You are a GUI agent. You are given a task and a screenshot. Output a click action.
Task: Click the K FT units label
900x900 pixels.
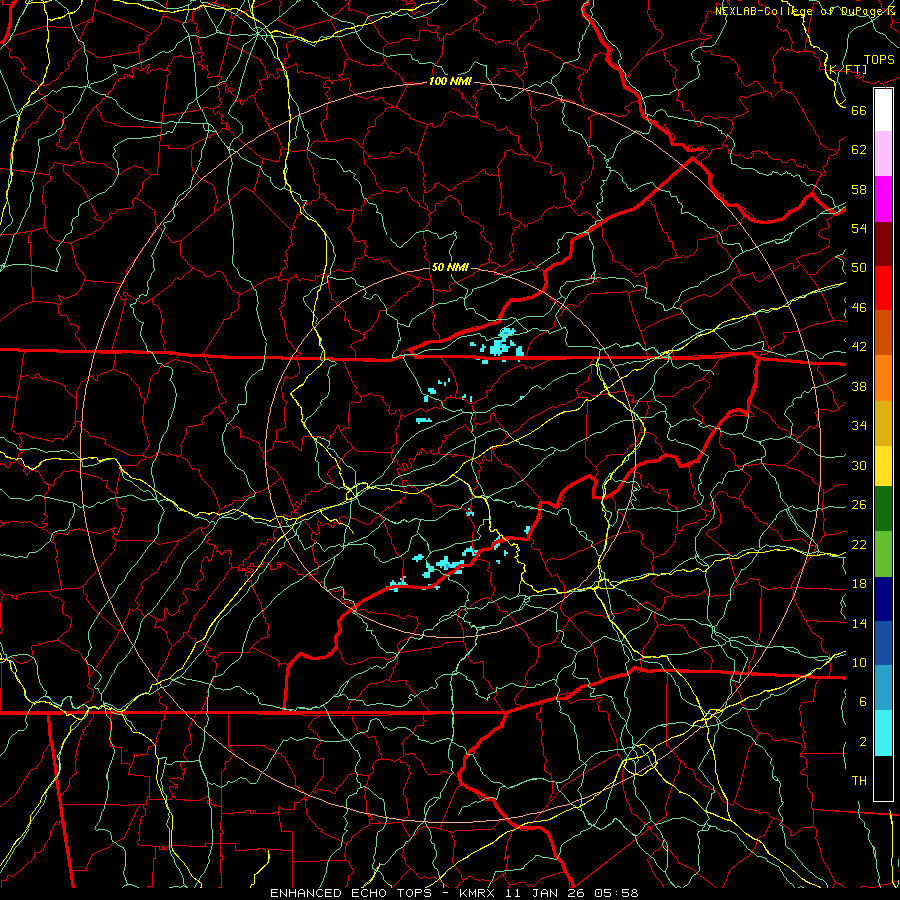pos(845,70)
